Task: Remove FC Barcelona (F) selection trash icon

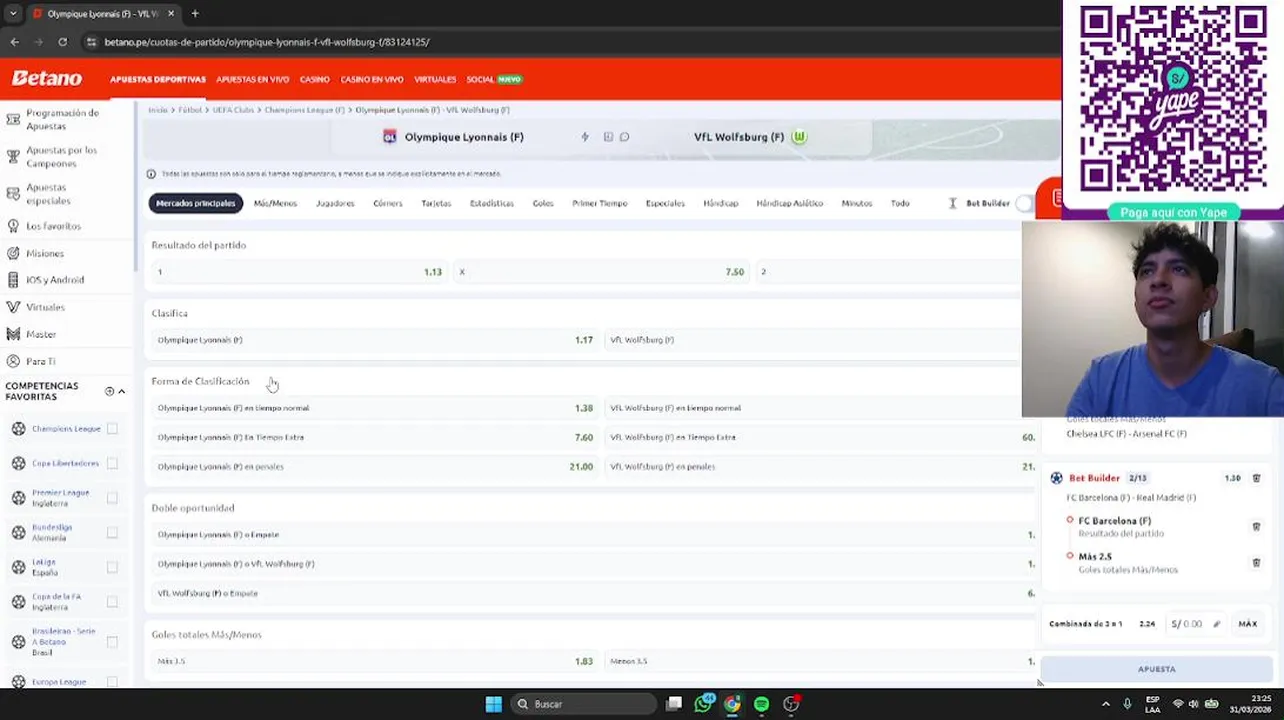Action: click(1256, 526)
